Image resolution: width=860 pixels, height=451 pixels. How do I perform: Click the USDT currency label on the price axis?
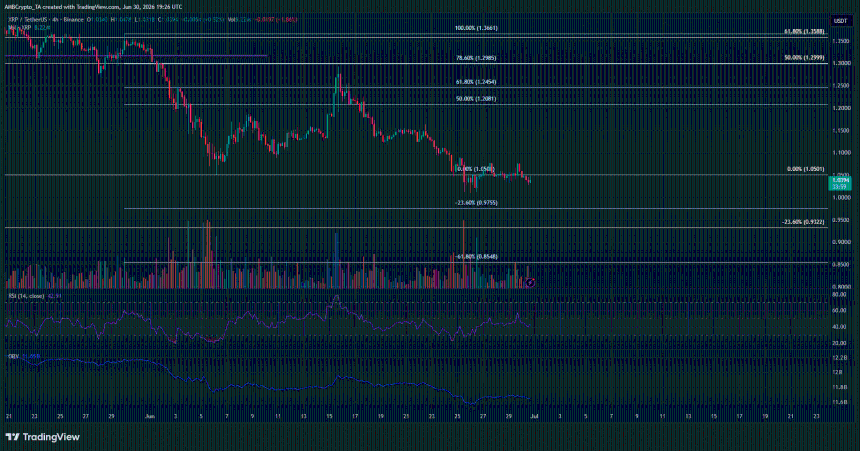point(840,21)
